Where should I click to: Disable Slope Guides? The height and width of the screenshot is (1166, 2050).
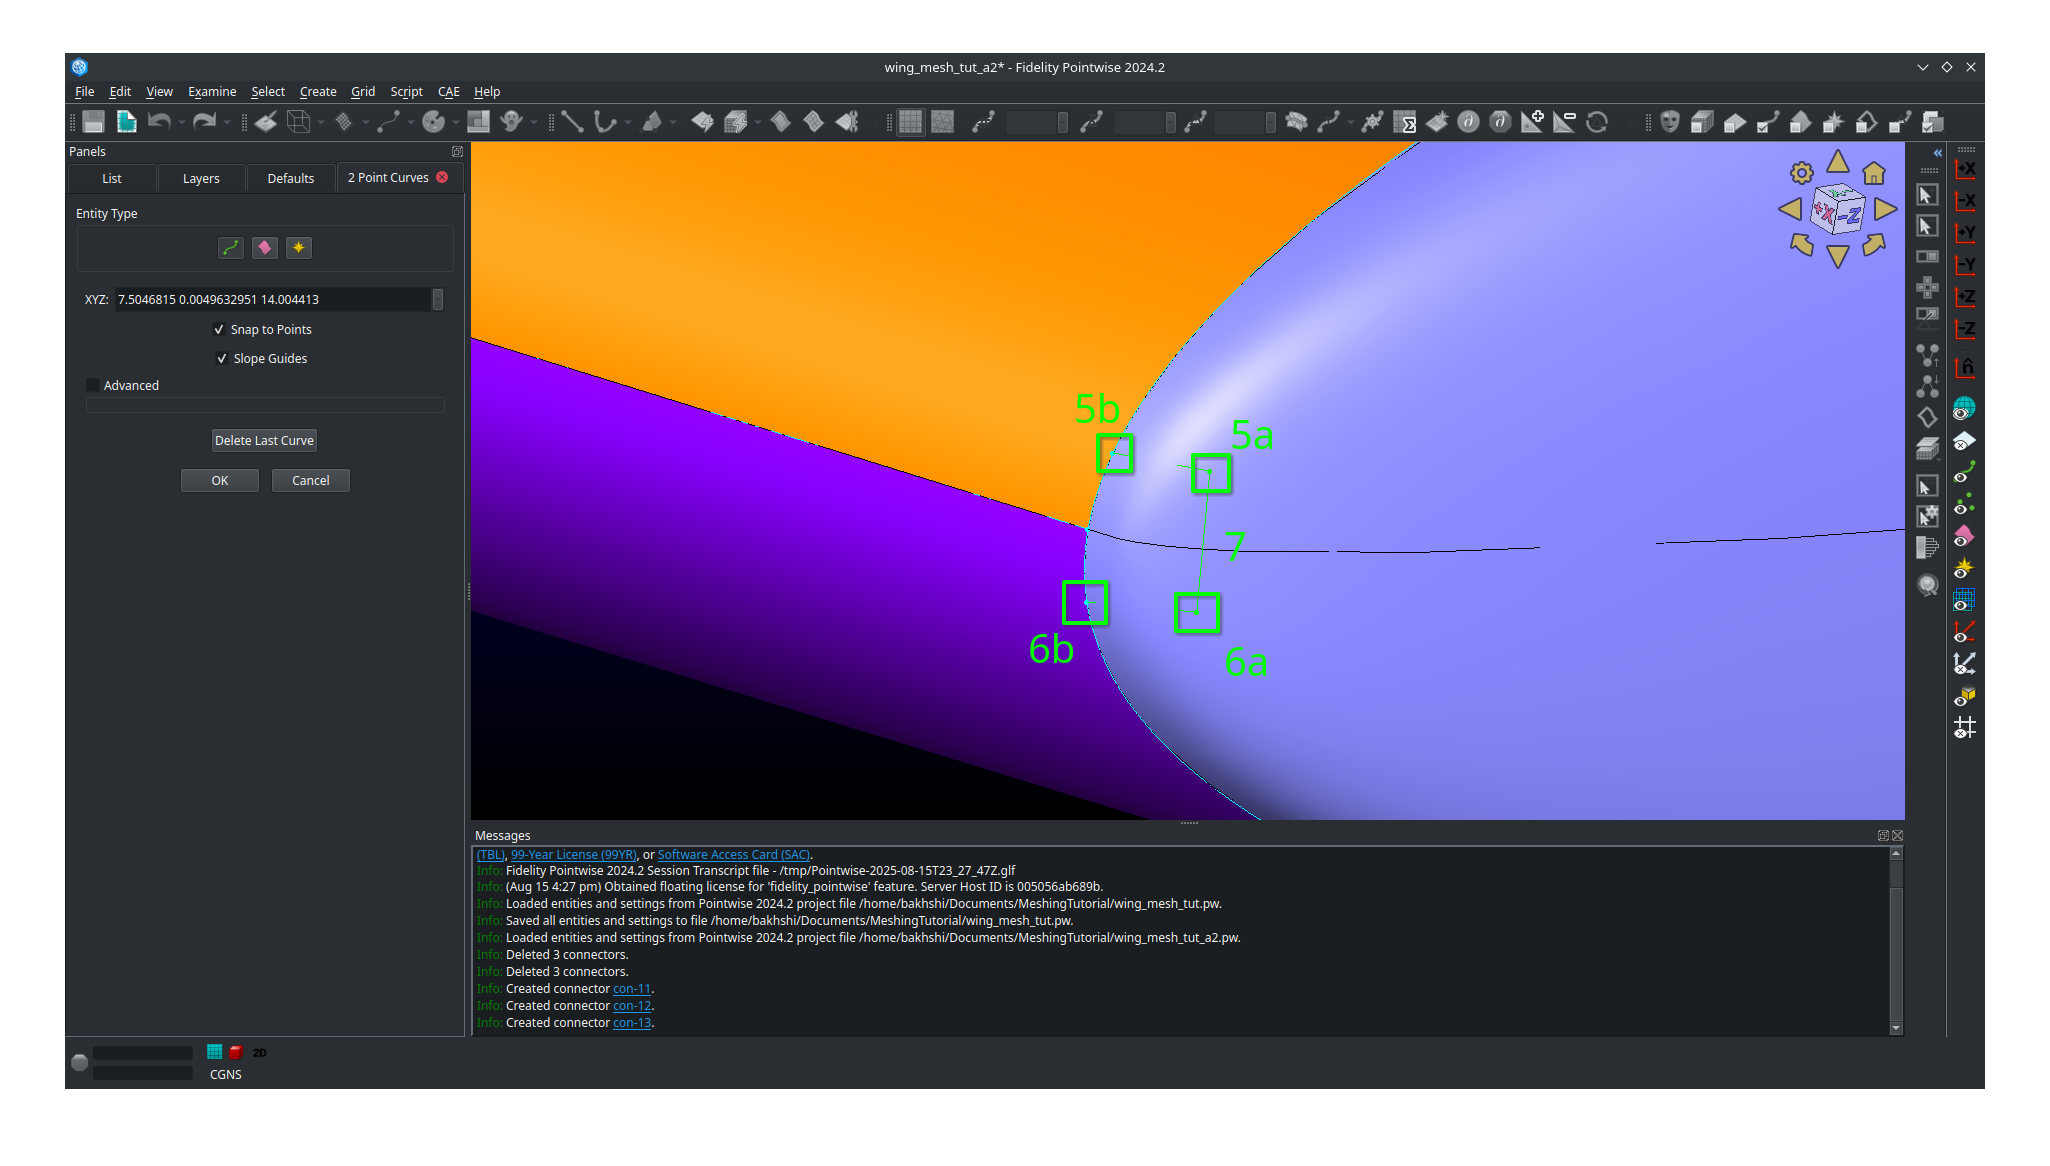pos(222,358)
